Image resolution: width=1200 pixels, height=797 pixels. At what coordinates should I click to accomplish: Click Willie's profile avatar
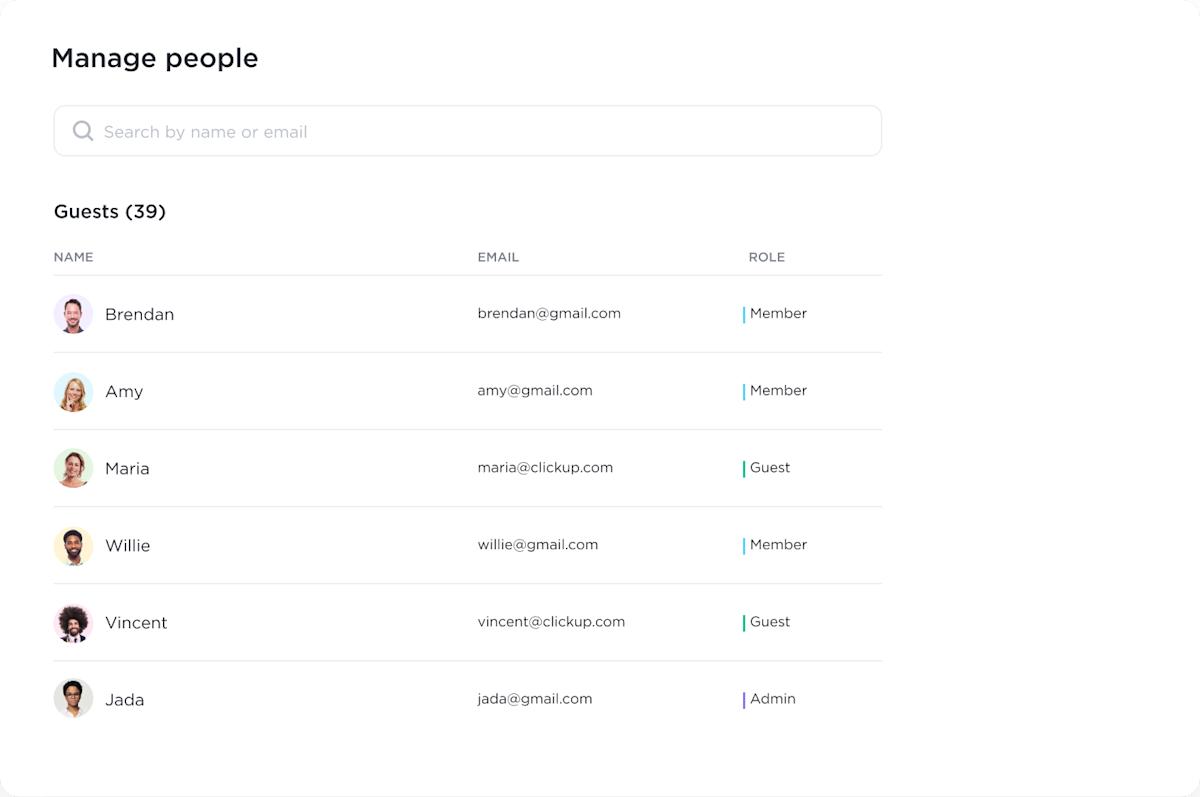pyautogui.click(x=73, y=546)
